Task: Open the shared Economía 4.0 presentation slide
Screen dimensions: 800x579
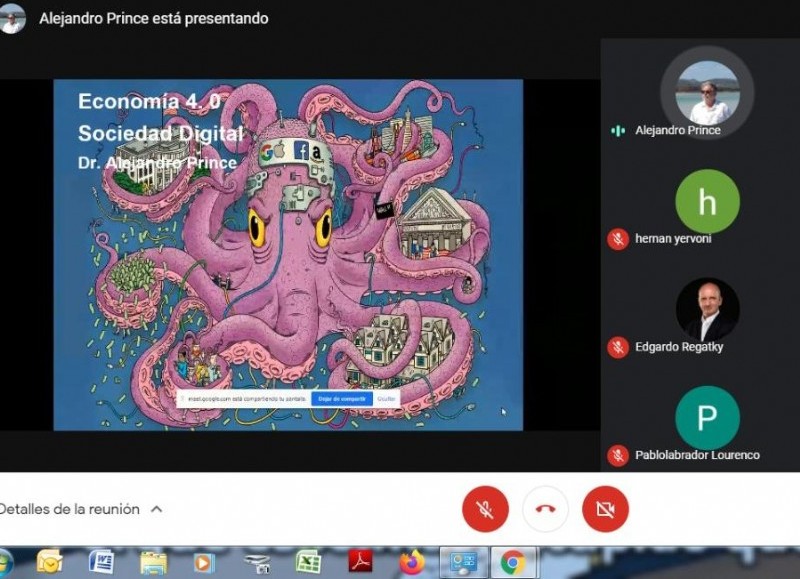Action: [288, 255]
